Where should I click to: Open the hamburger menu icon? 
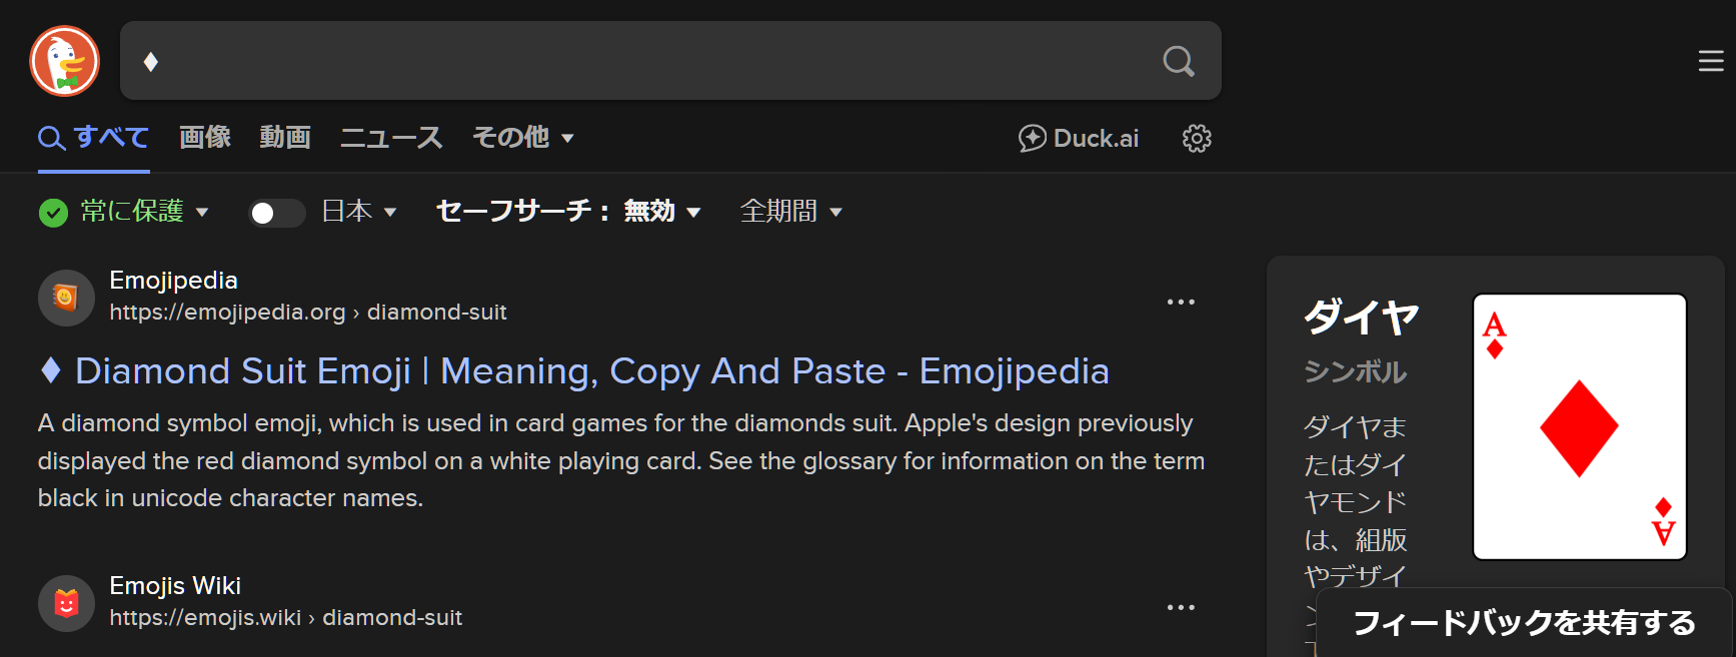click(x=1710, y=61)
